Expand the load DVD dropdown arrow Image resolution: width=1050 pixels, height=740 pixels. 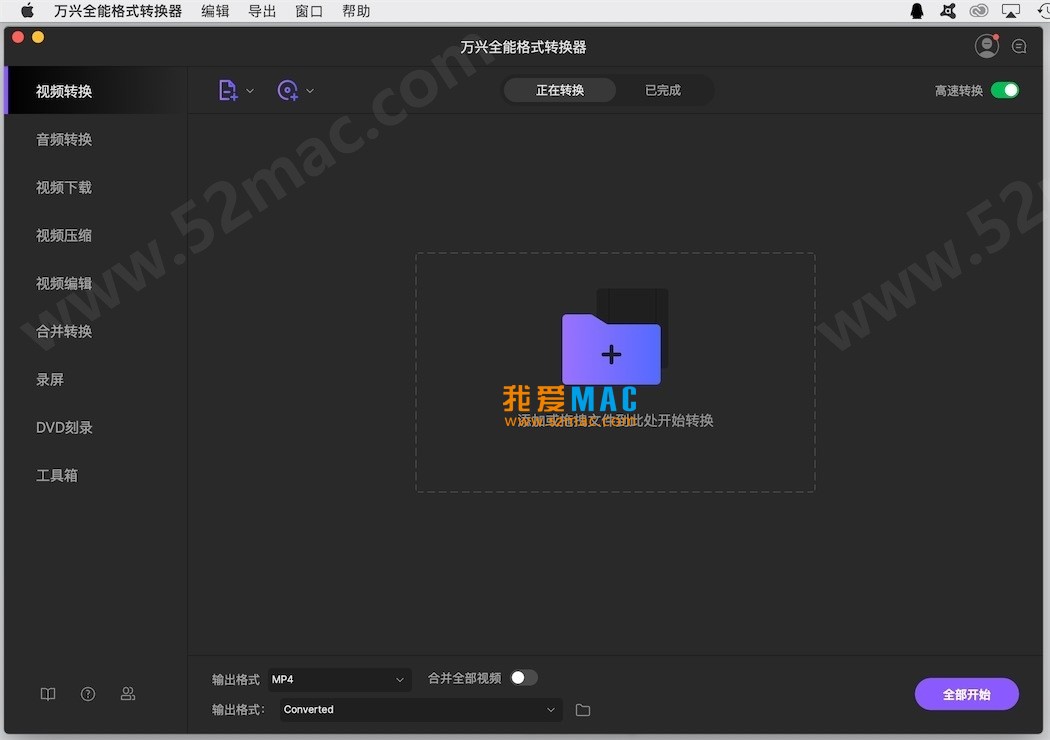point(310,91)
